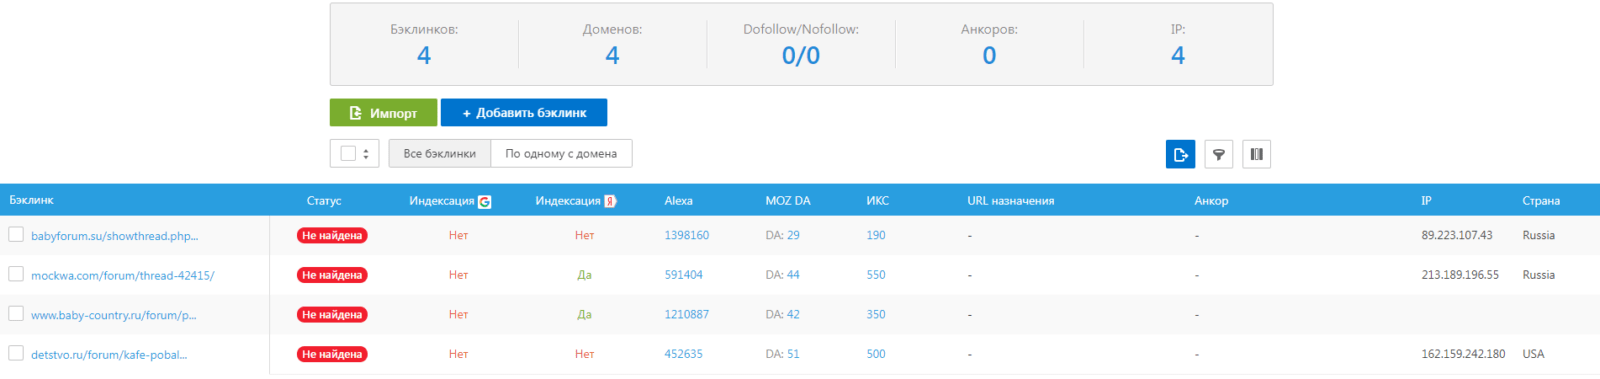
Task: Tick the checkbox for detstvo.ru row
Action: coord(16,353)
